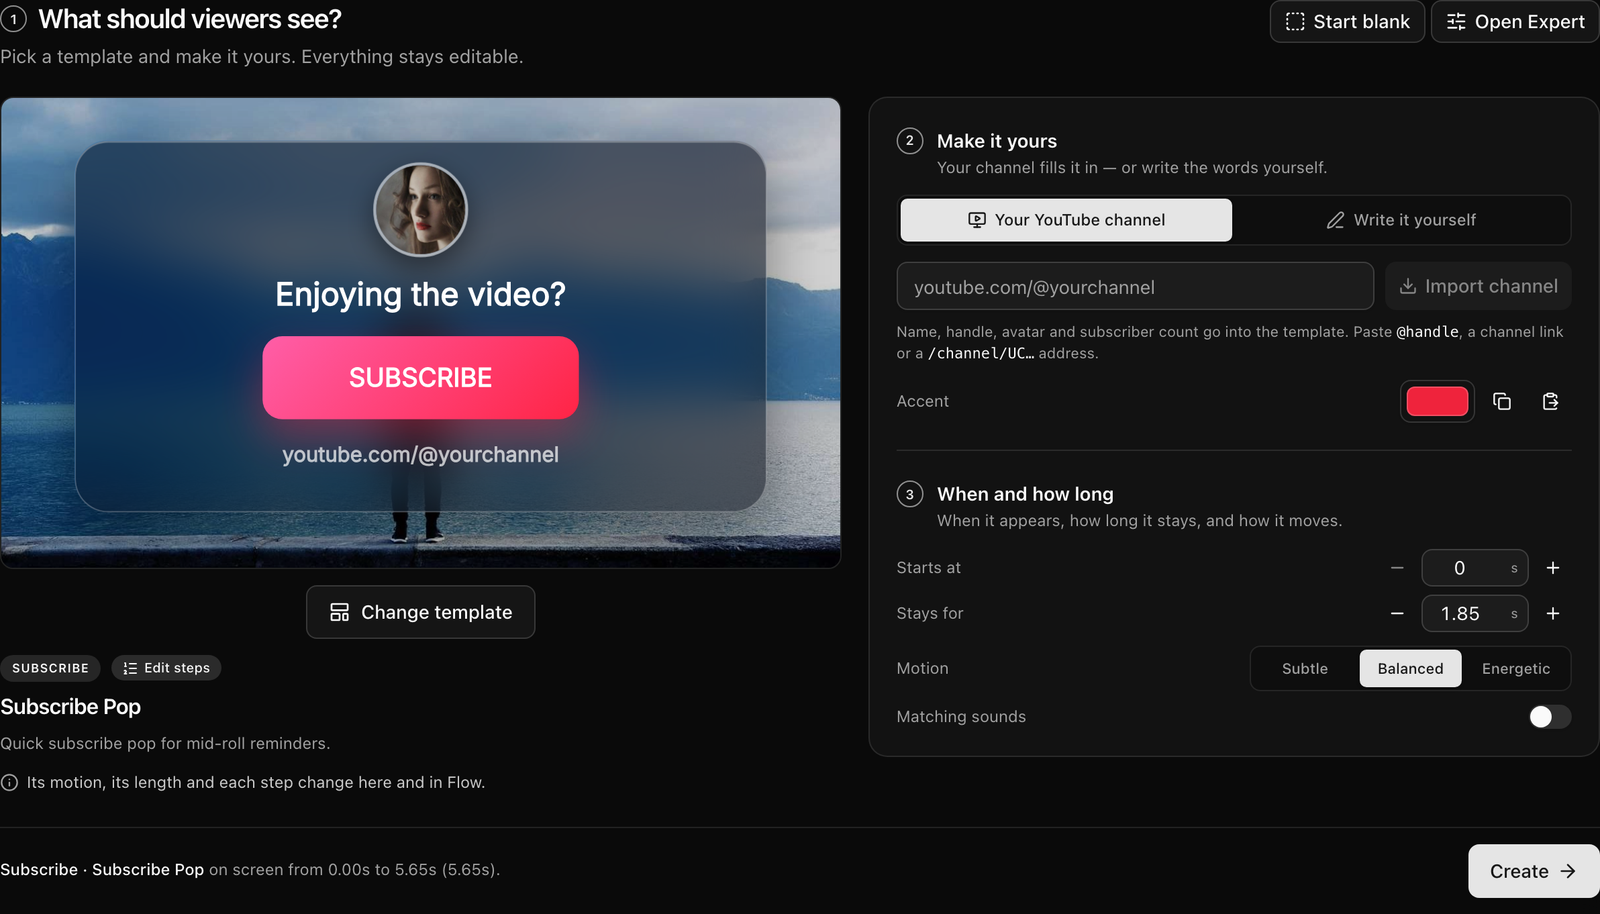1600x914 pixels.
Task: Click the pink SUBSCRIBE button in preview
Action: pos(420,378)
